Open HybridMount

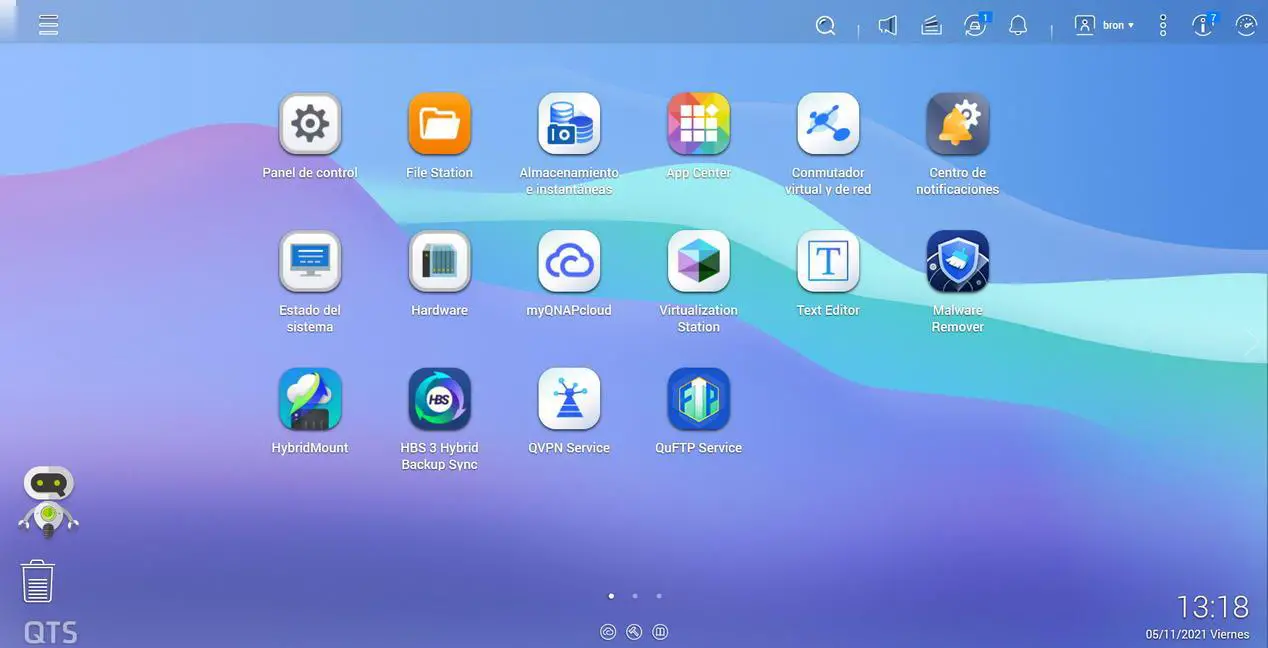coord(310,399)
